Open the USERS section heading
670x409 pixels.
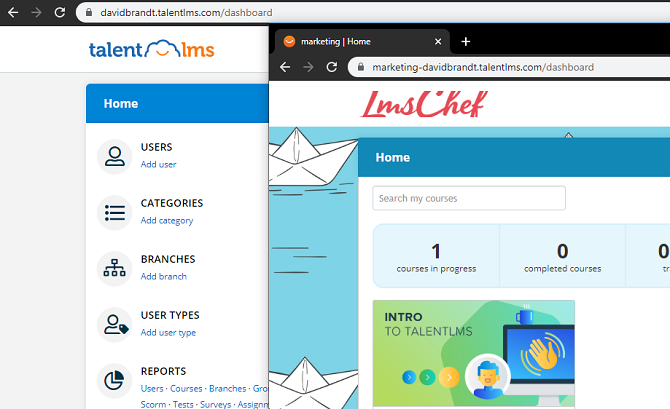156,147
